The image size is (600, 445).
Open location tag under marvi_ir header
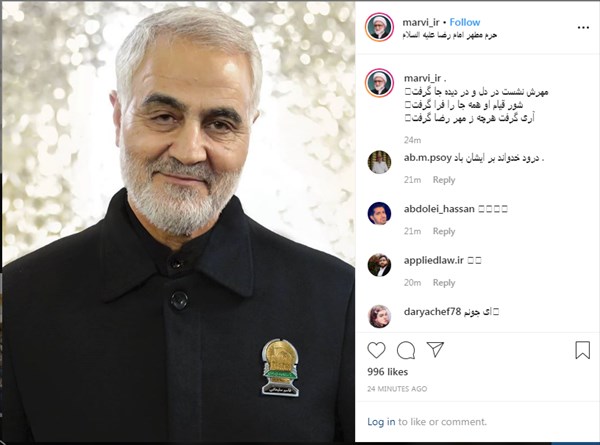[450, 35]
